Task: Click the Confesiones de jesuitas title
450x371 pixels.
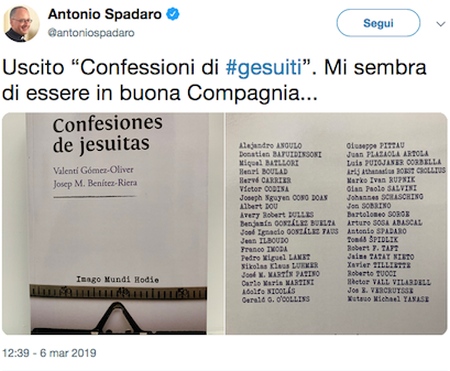Action: (108, 134)
